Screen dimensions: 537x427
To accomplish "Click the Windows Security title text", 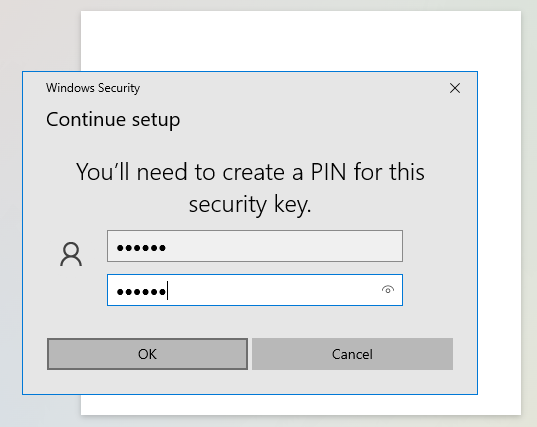I will coord(93,88).
